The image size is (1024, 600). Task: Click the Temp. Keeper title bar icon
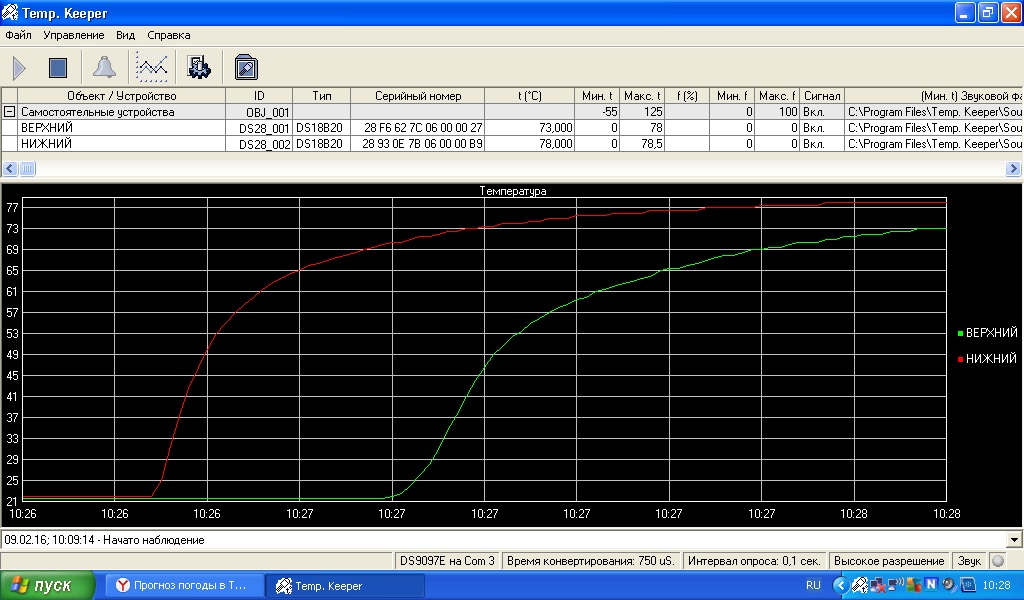10,12
